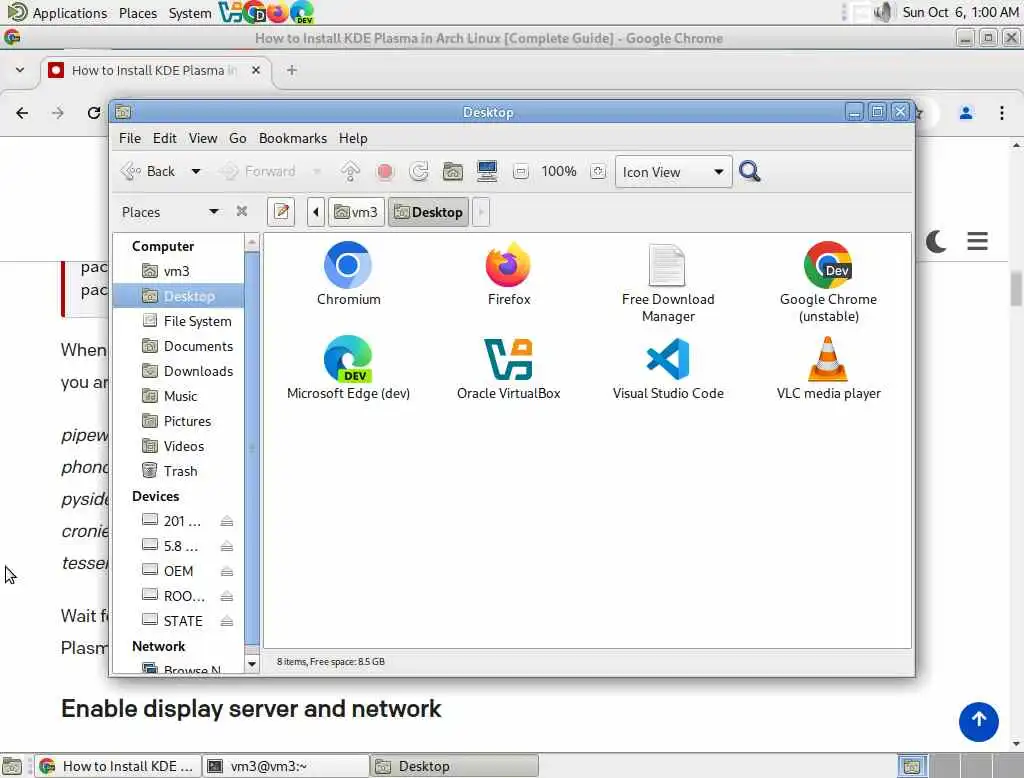The height and width of the screenshot is (778, 1024).
Task: Open the Bookmarks menu
Action: point(293,138)
